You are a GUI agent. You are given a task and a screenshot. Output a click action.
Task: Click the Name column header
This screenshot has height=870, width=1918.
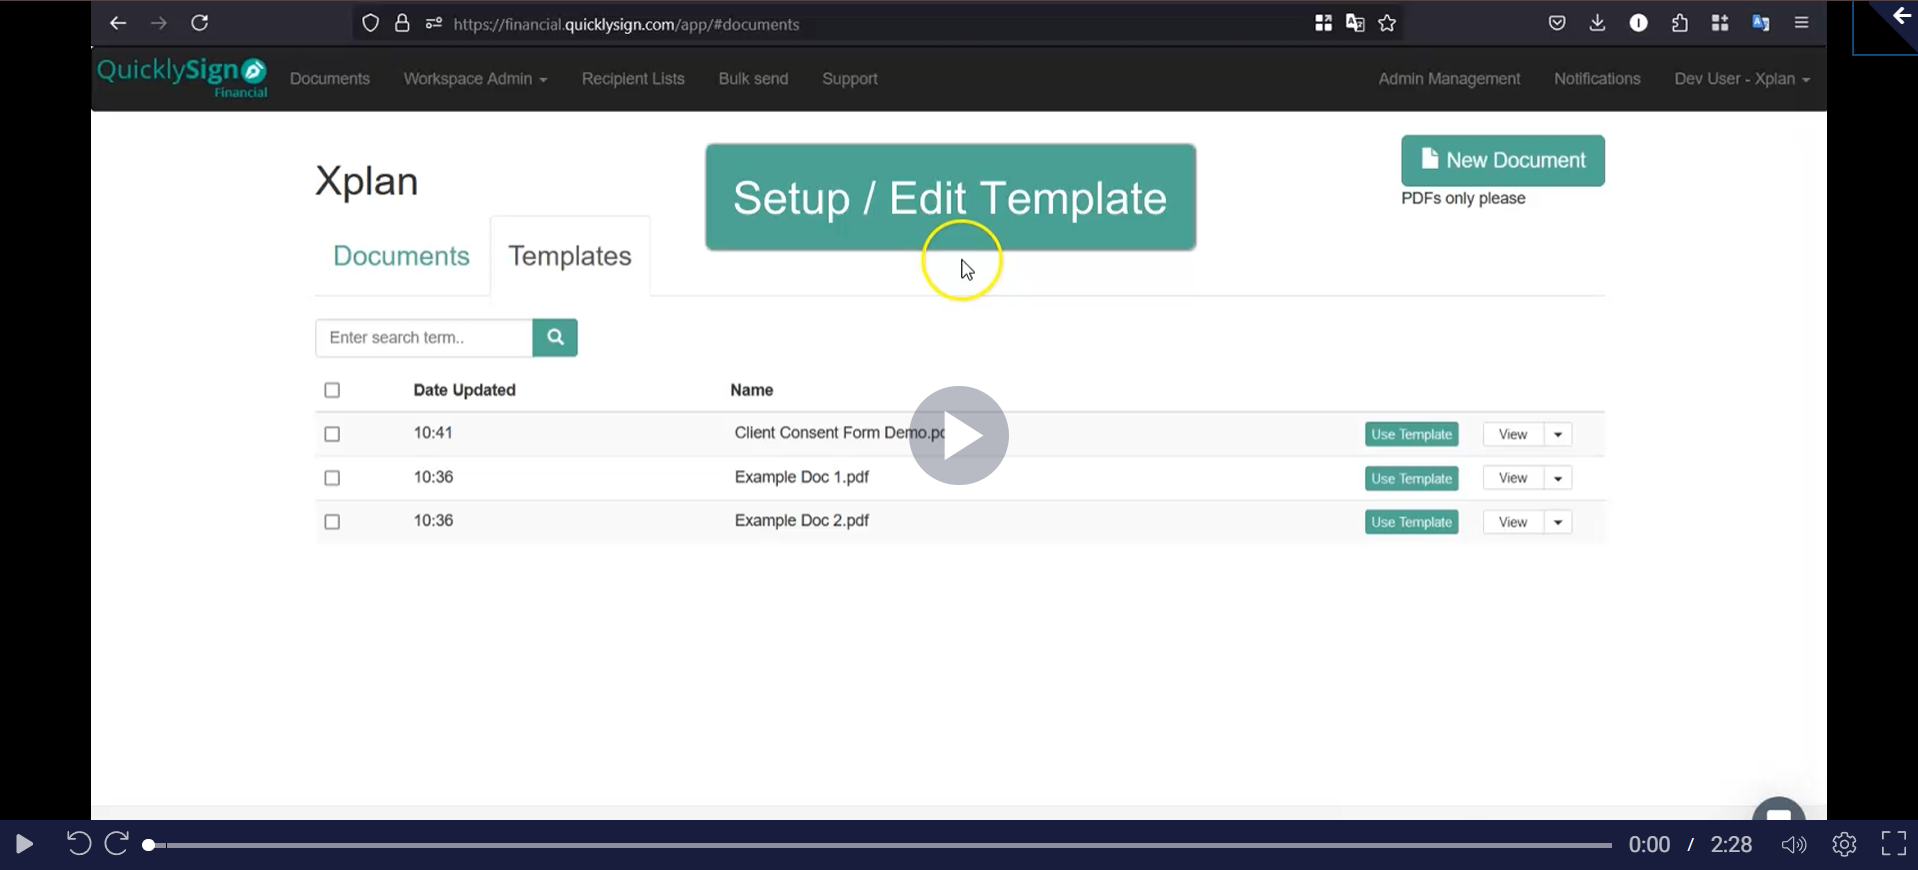coord(751,390)
